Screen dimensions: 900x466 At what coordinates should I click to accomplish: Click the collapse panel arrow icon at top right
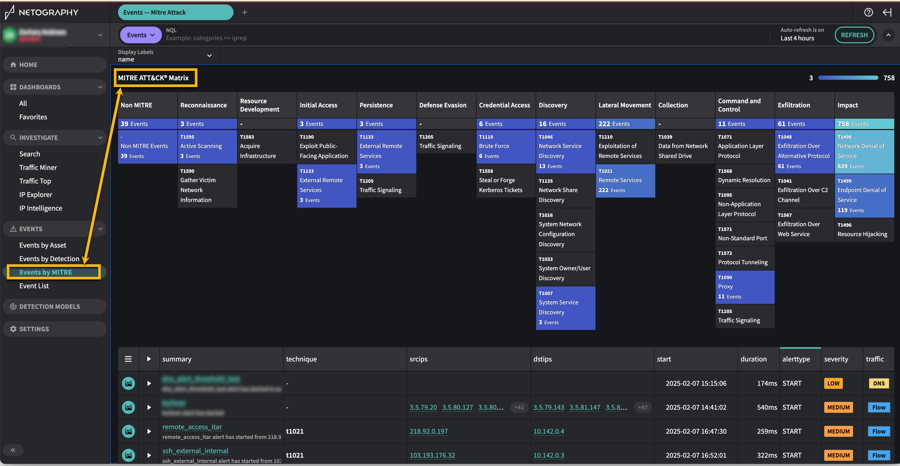click(x=886, y=13)
